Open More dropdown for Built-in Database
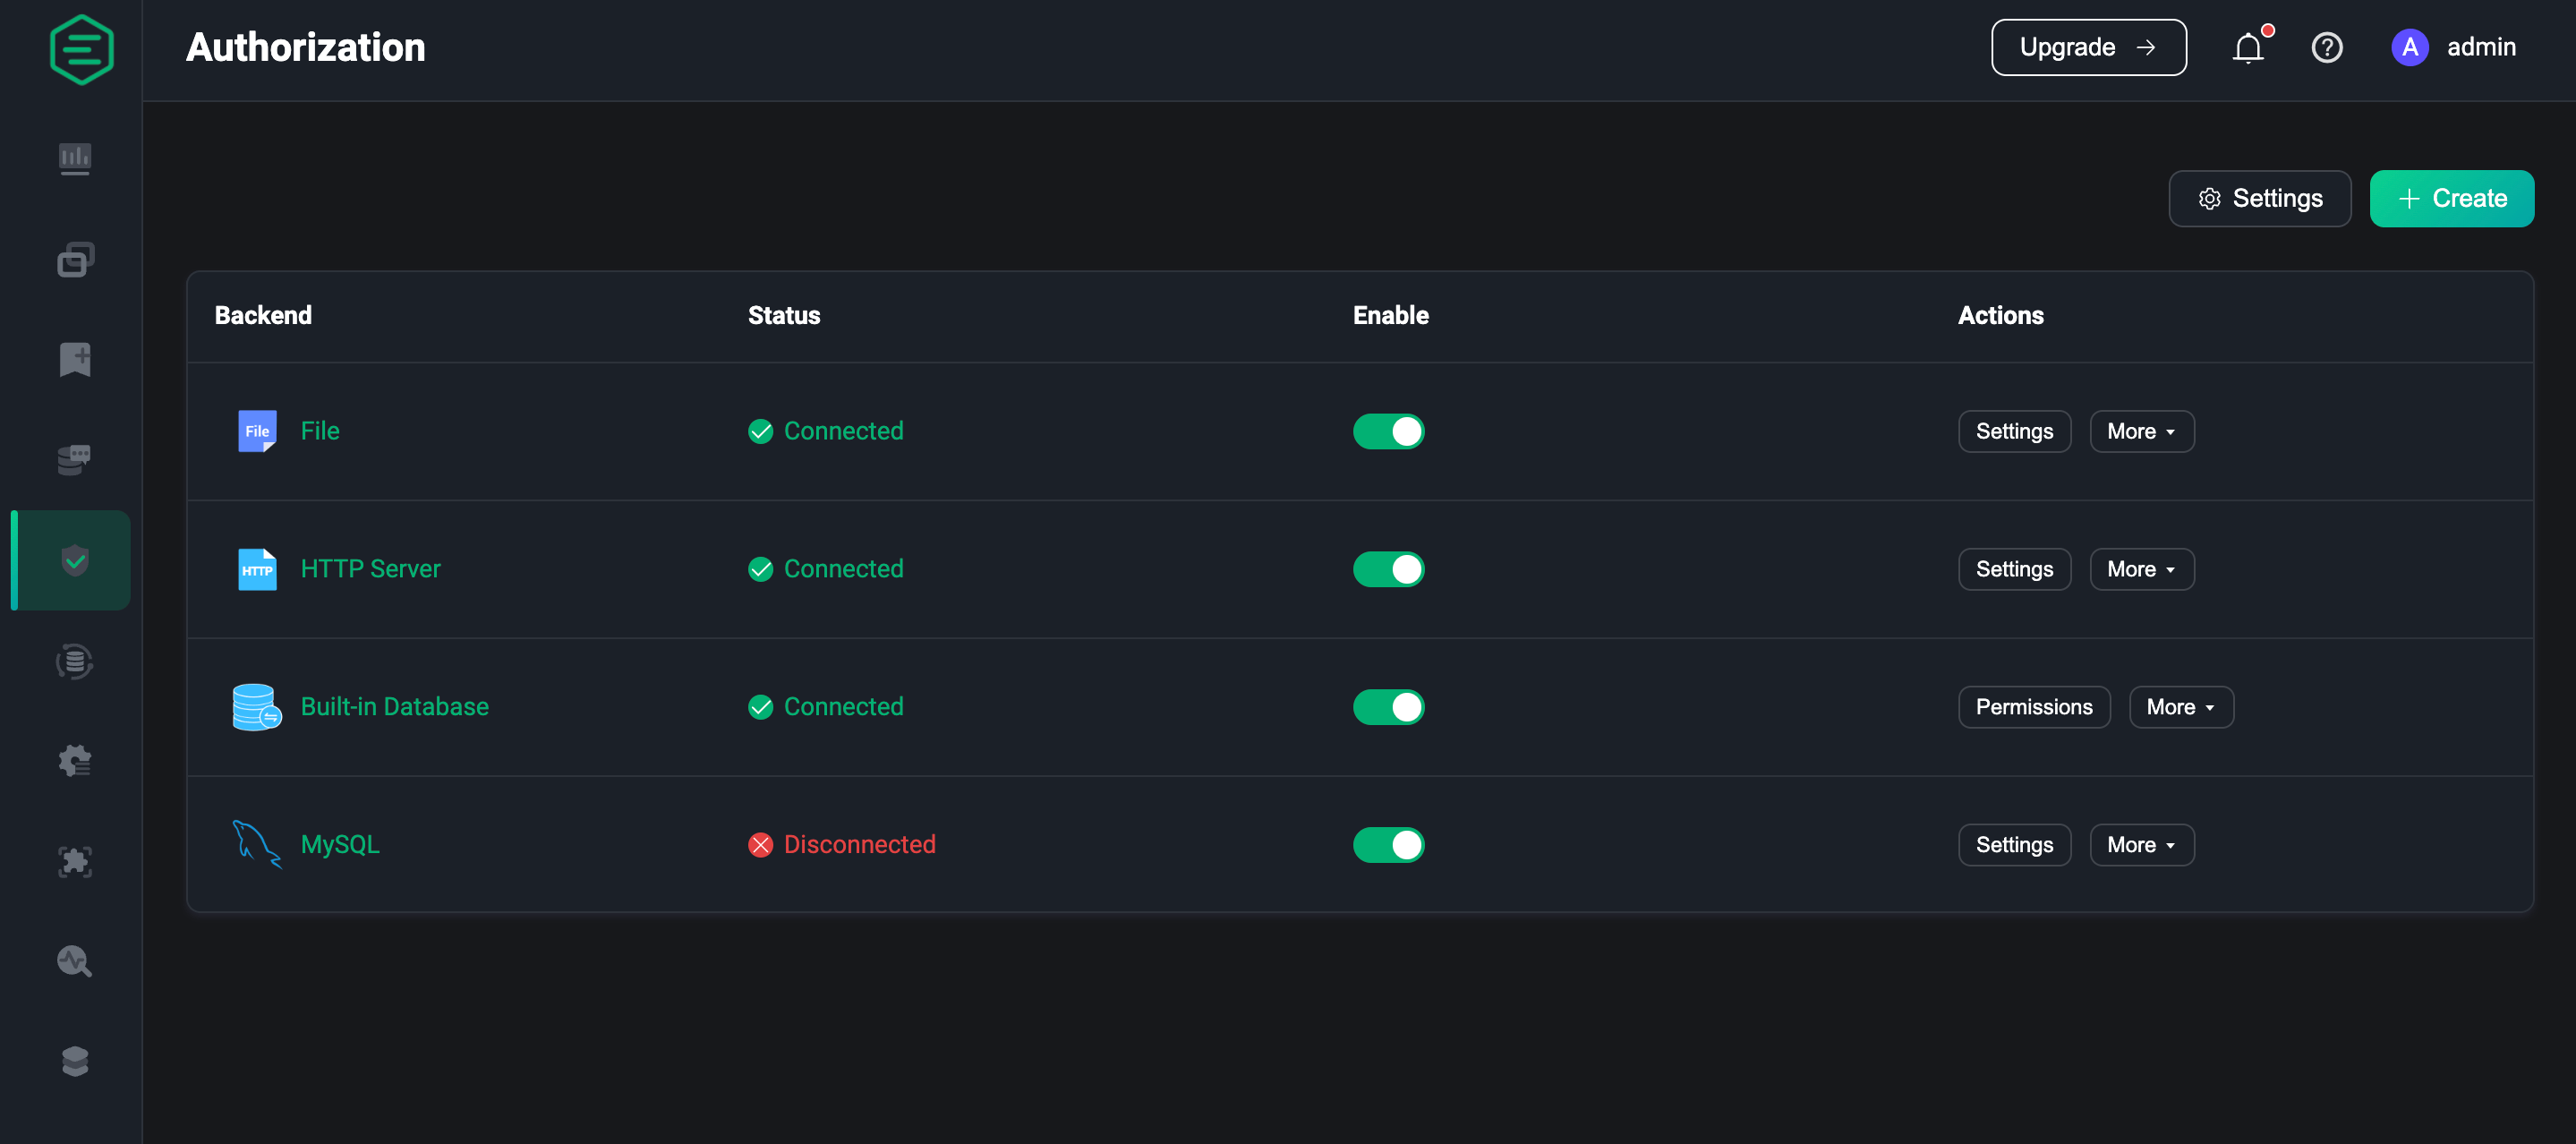2576x1144 pixels. pyautogui.click(x=2180, y=707)
